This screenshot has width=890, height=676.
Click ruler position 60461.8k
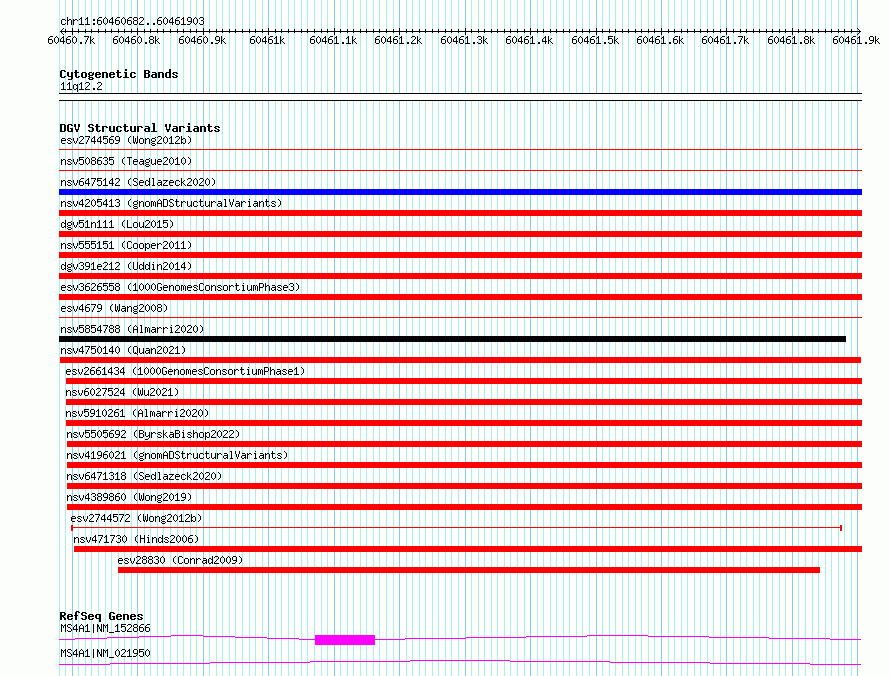point(791,40)
